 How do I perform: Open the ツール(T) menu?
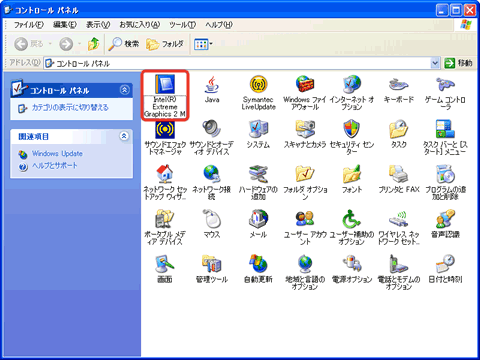click(x=182, y=25)
